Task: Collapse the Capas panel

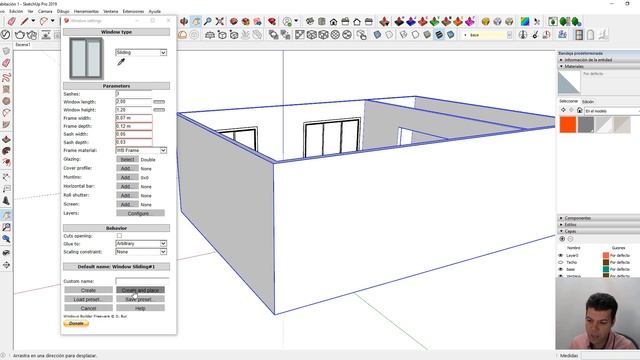Action: coord(598,231)
